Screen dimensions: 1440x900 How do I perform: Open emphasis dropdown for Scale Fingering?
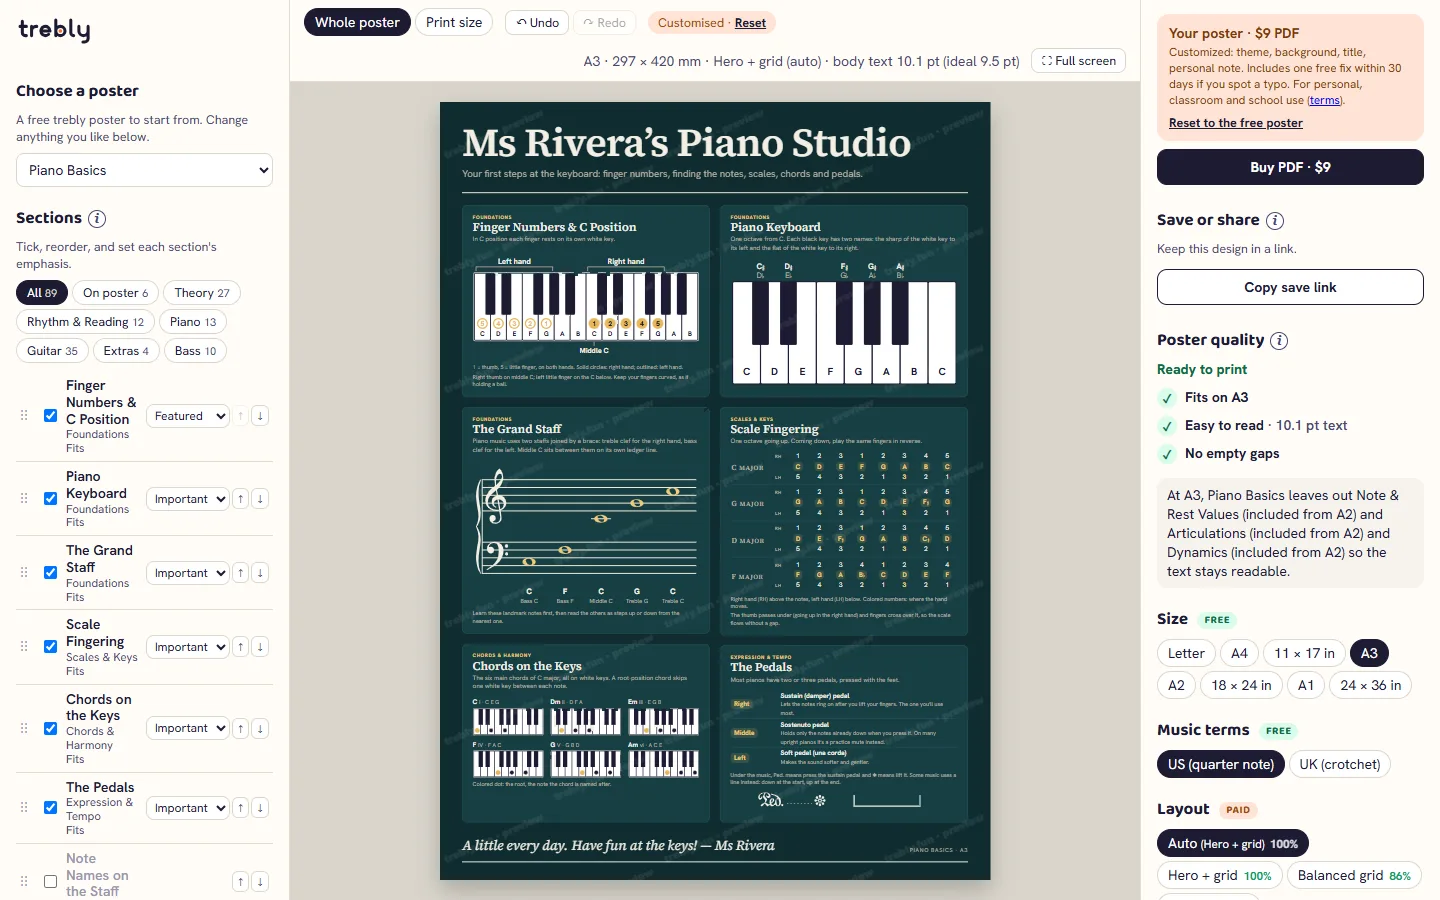(x=188, y=647)
